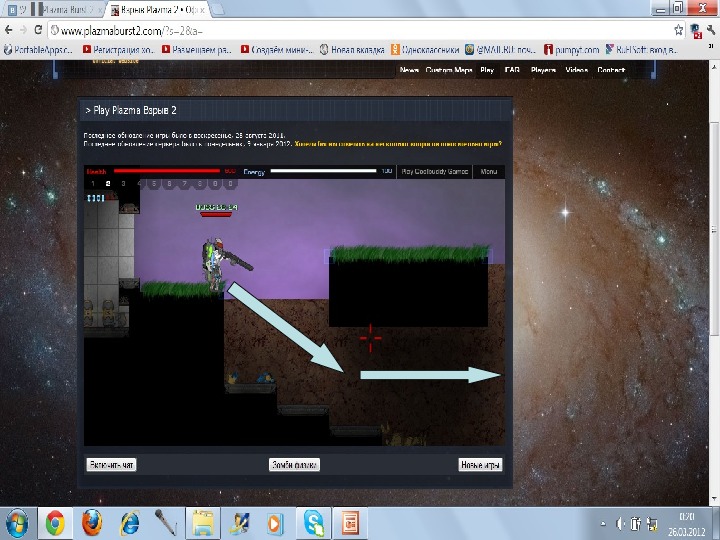
Task: Open Windows Explorer folder on the taskbar
Action: pos(202,523)
